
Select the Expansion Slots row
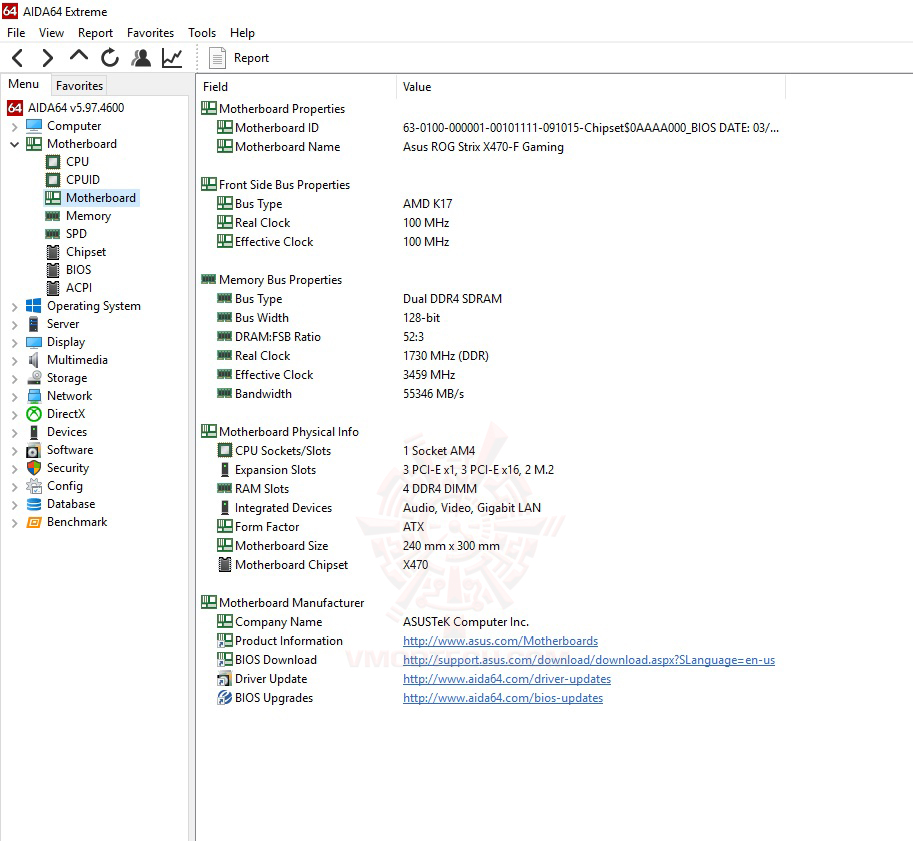point(492,470)
